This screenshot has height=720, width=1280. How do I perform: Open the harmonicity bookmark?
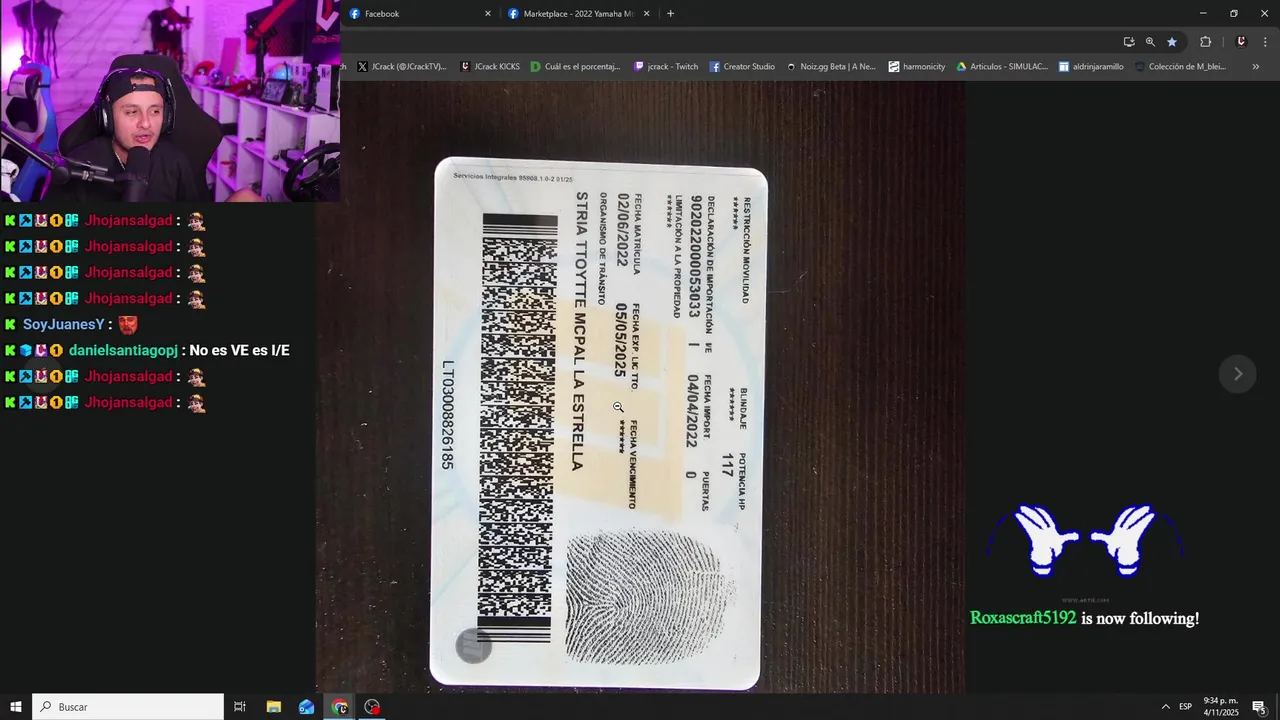tap(917, 67)
